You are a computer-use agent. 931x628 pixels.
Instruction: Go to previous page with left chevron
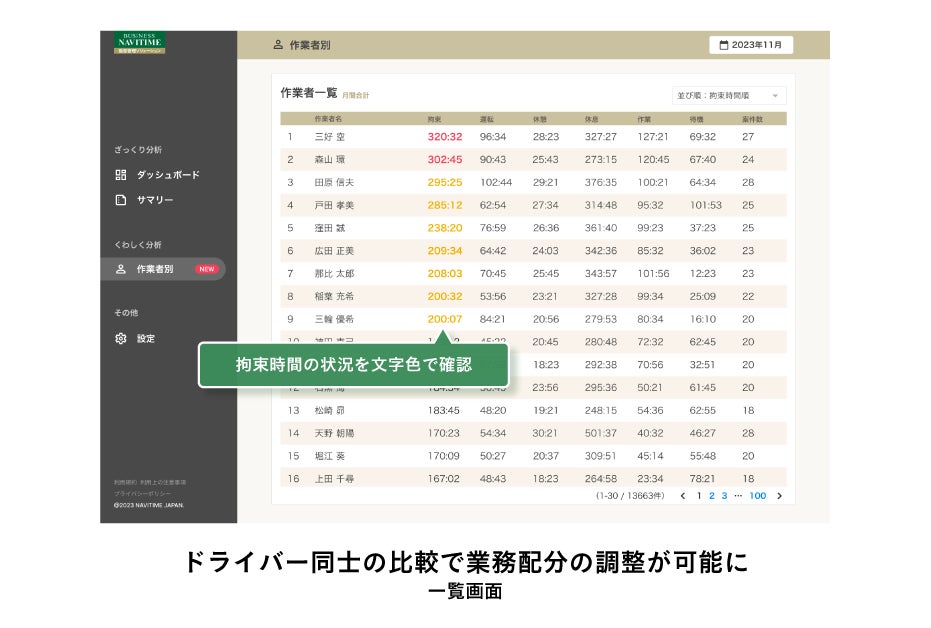coord(683,496)
